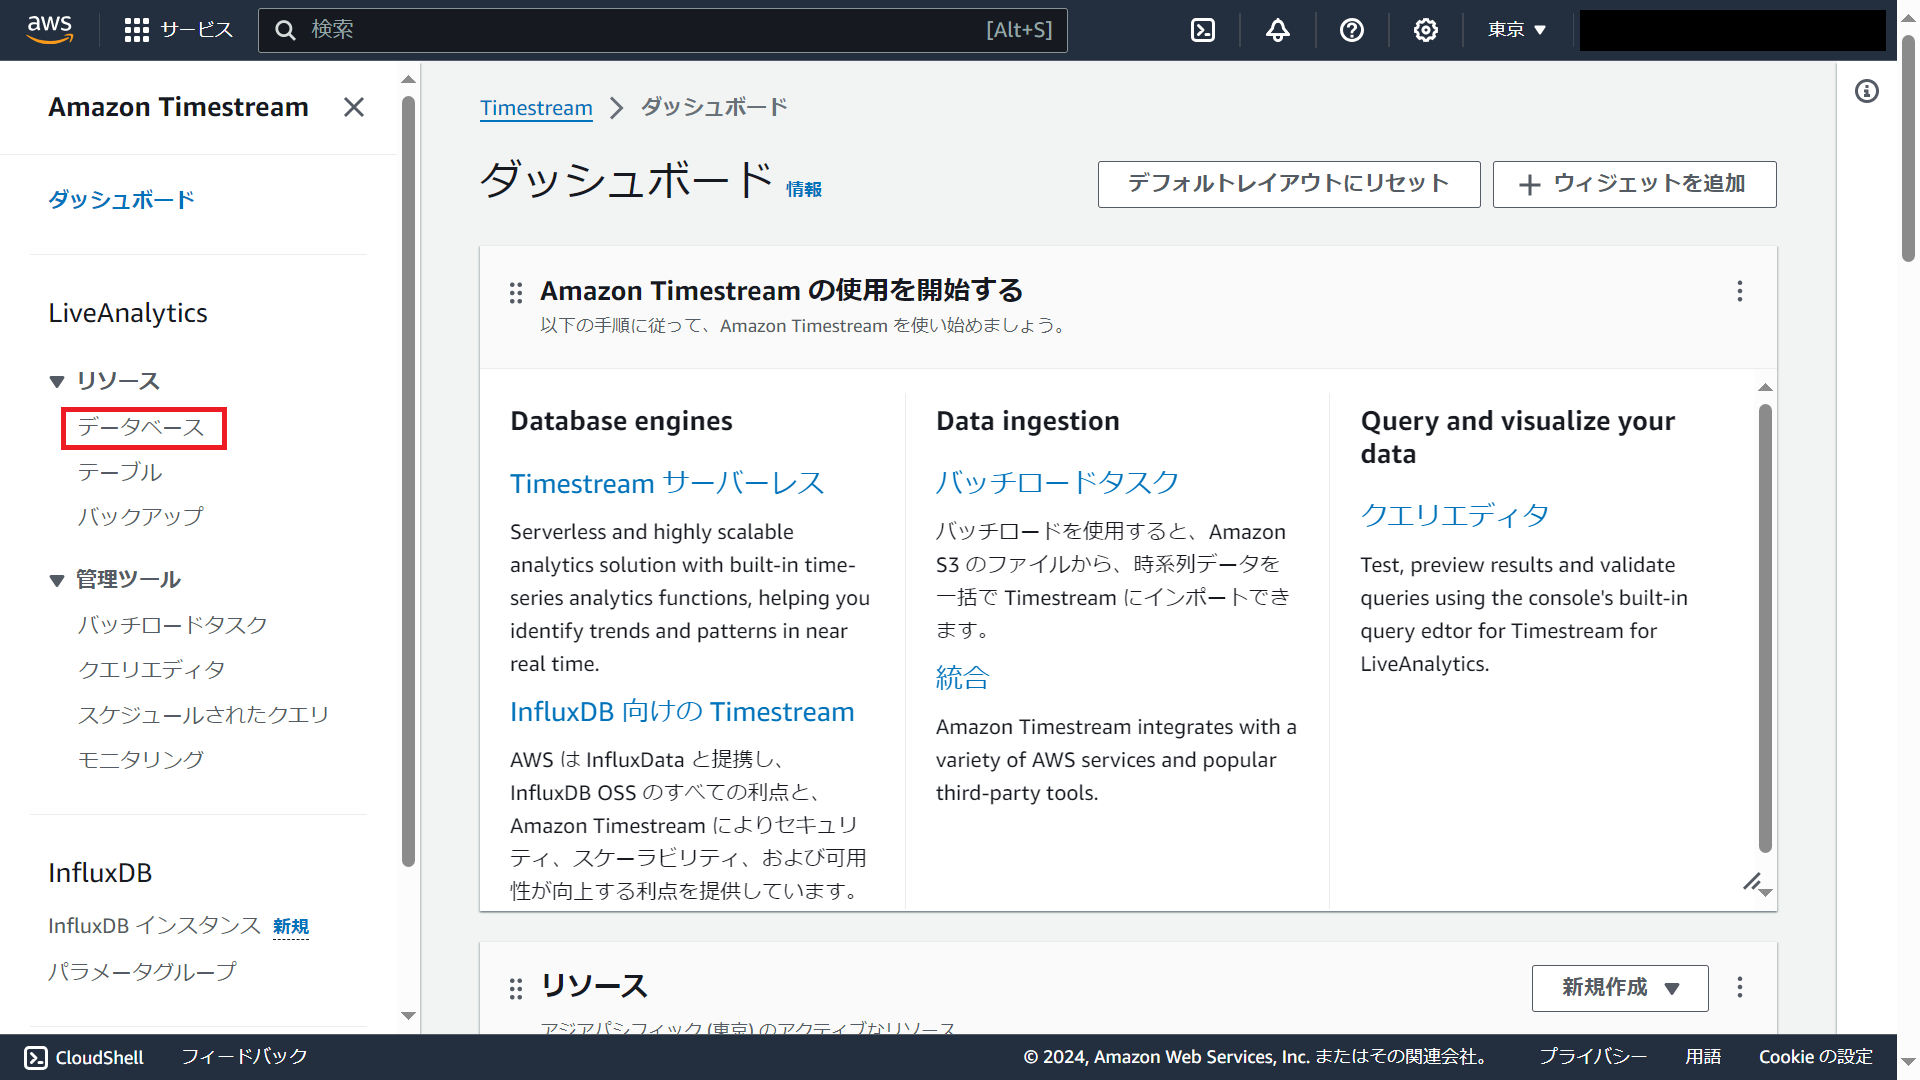
Task: Open the サービス menu
Action: (178, 30)
